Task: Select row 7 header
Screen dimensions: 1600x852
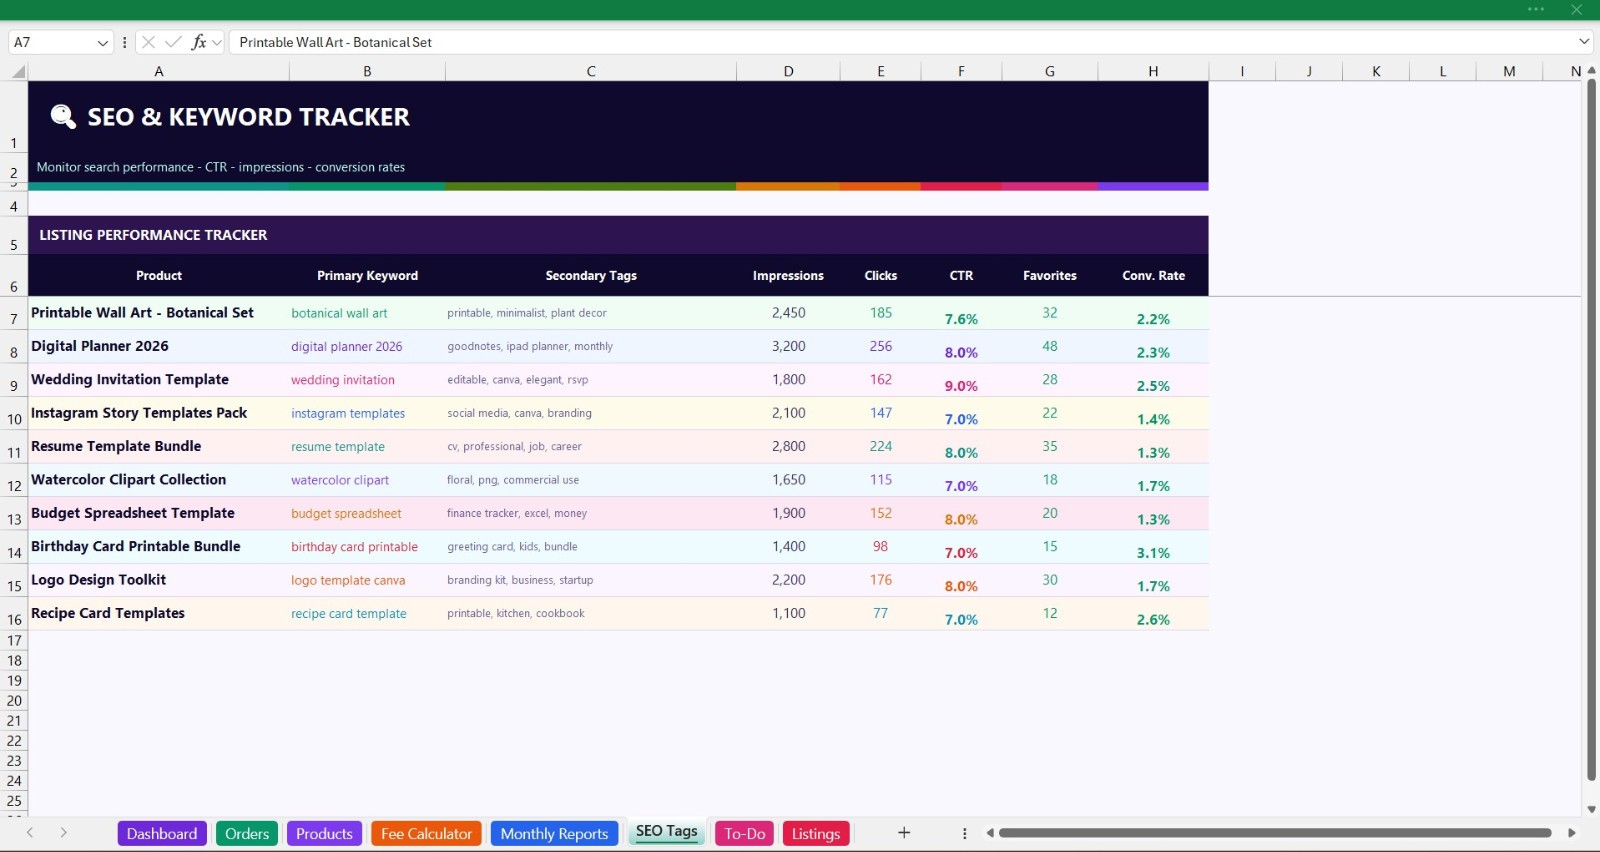Action: point(14,313)
